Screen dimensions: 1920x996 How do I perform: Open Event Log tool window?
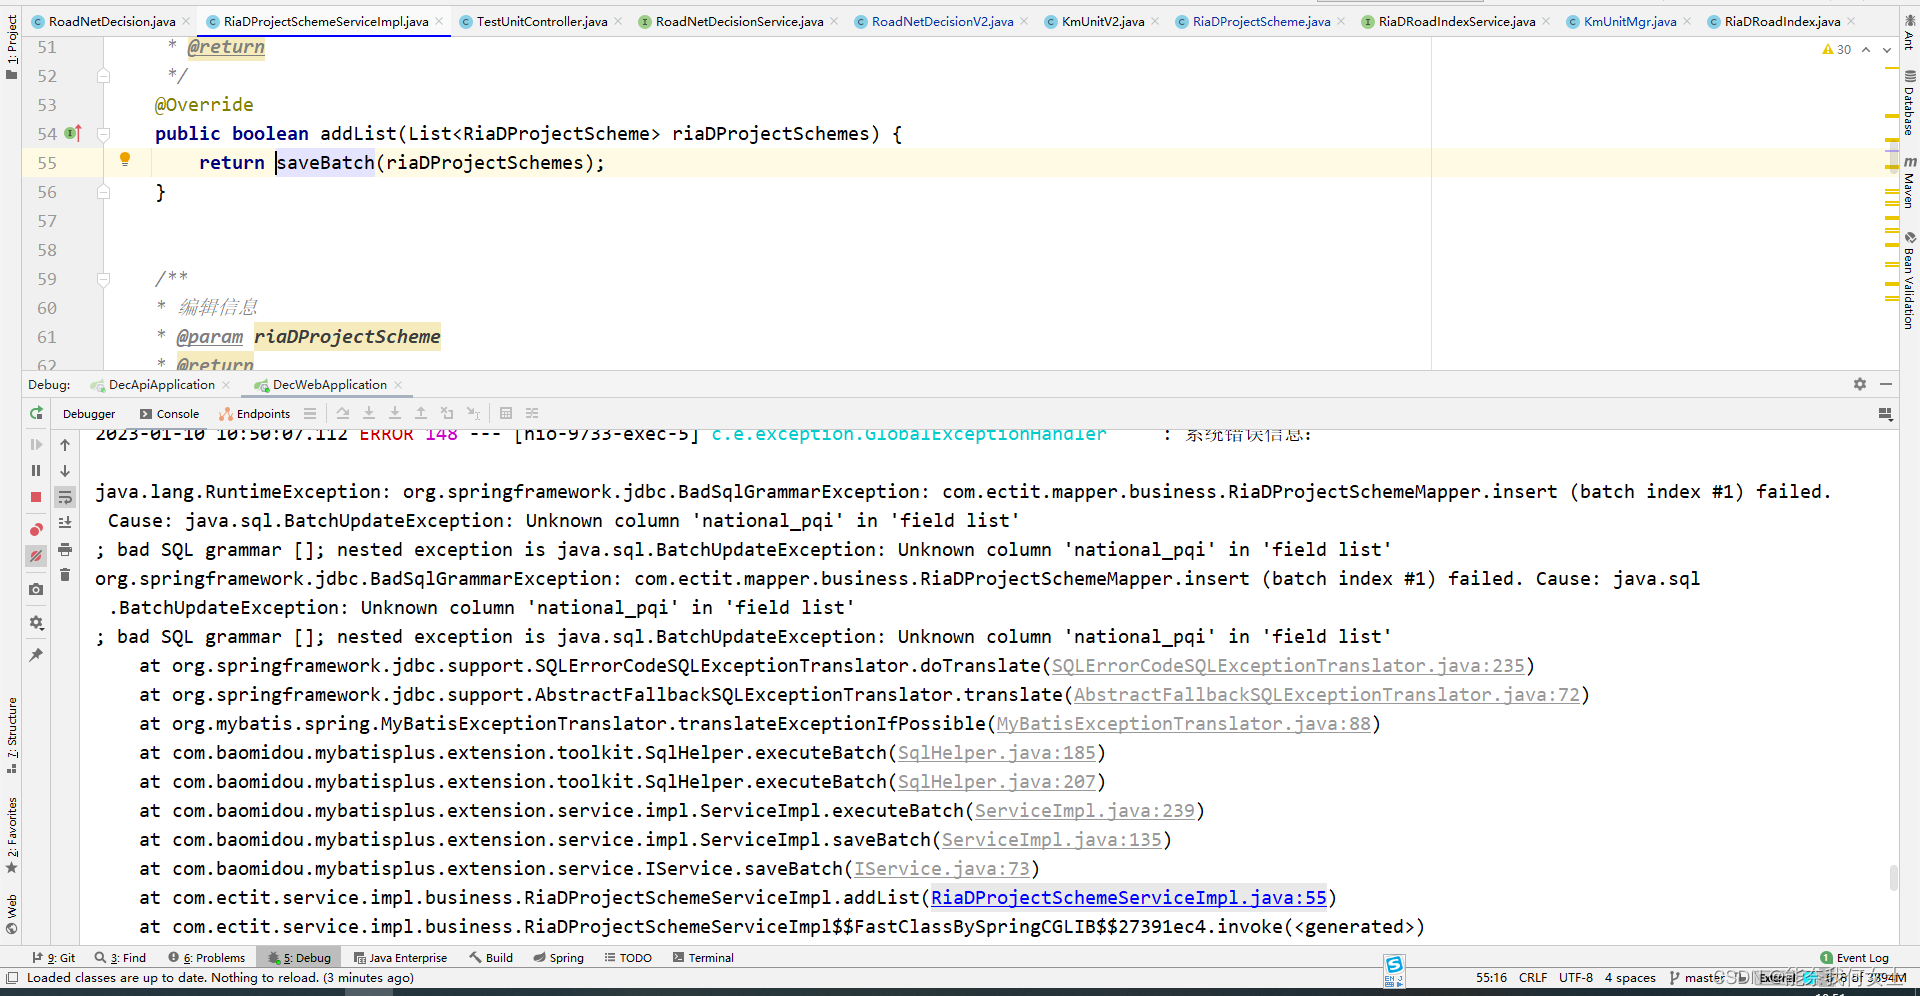(1854, 958)
